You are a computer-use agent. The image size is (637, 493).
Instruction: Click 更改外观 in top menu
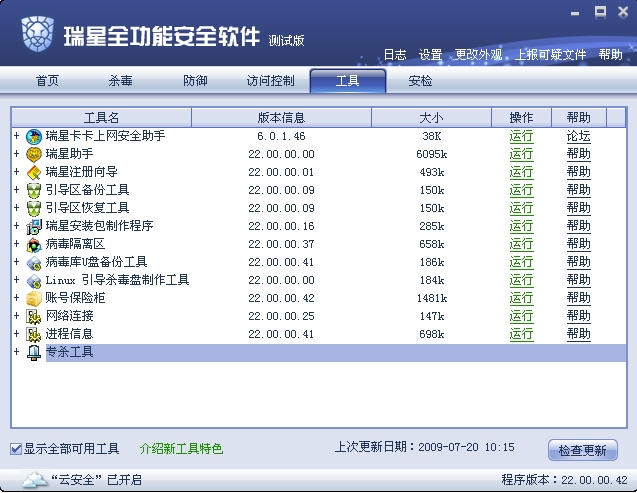(x=478, y=54)
